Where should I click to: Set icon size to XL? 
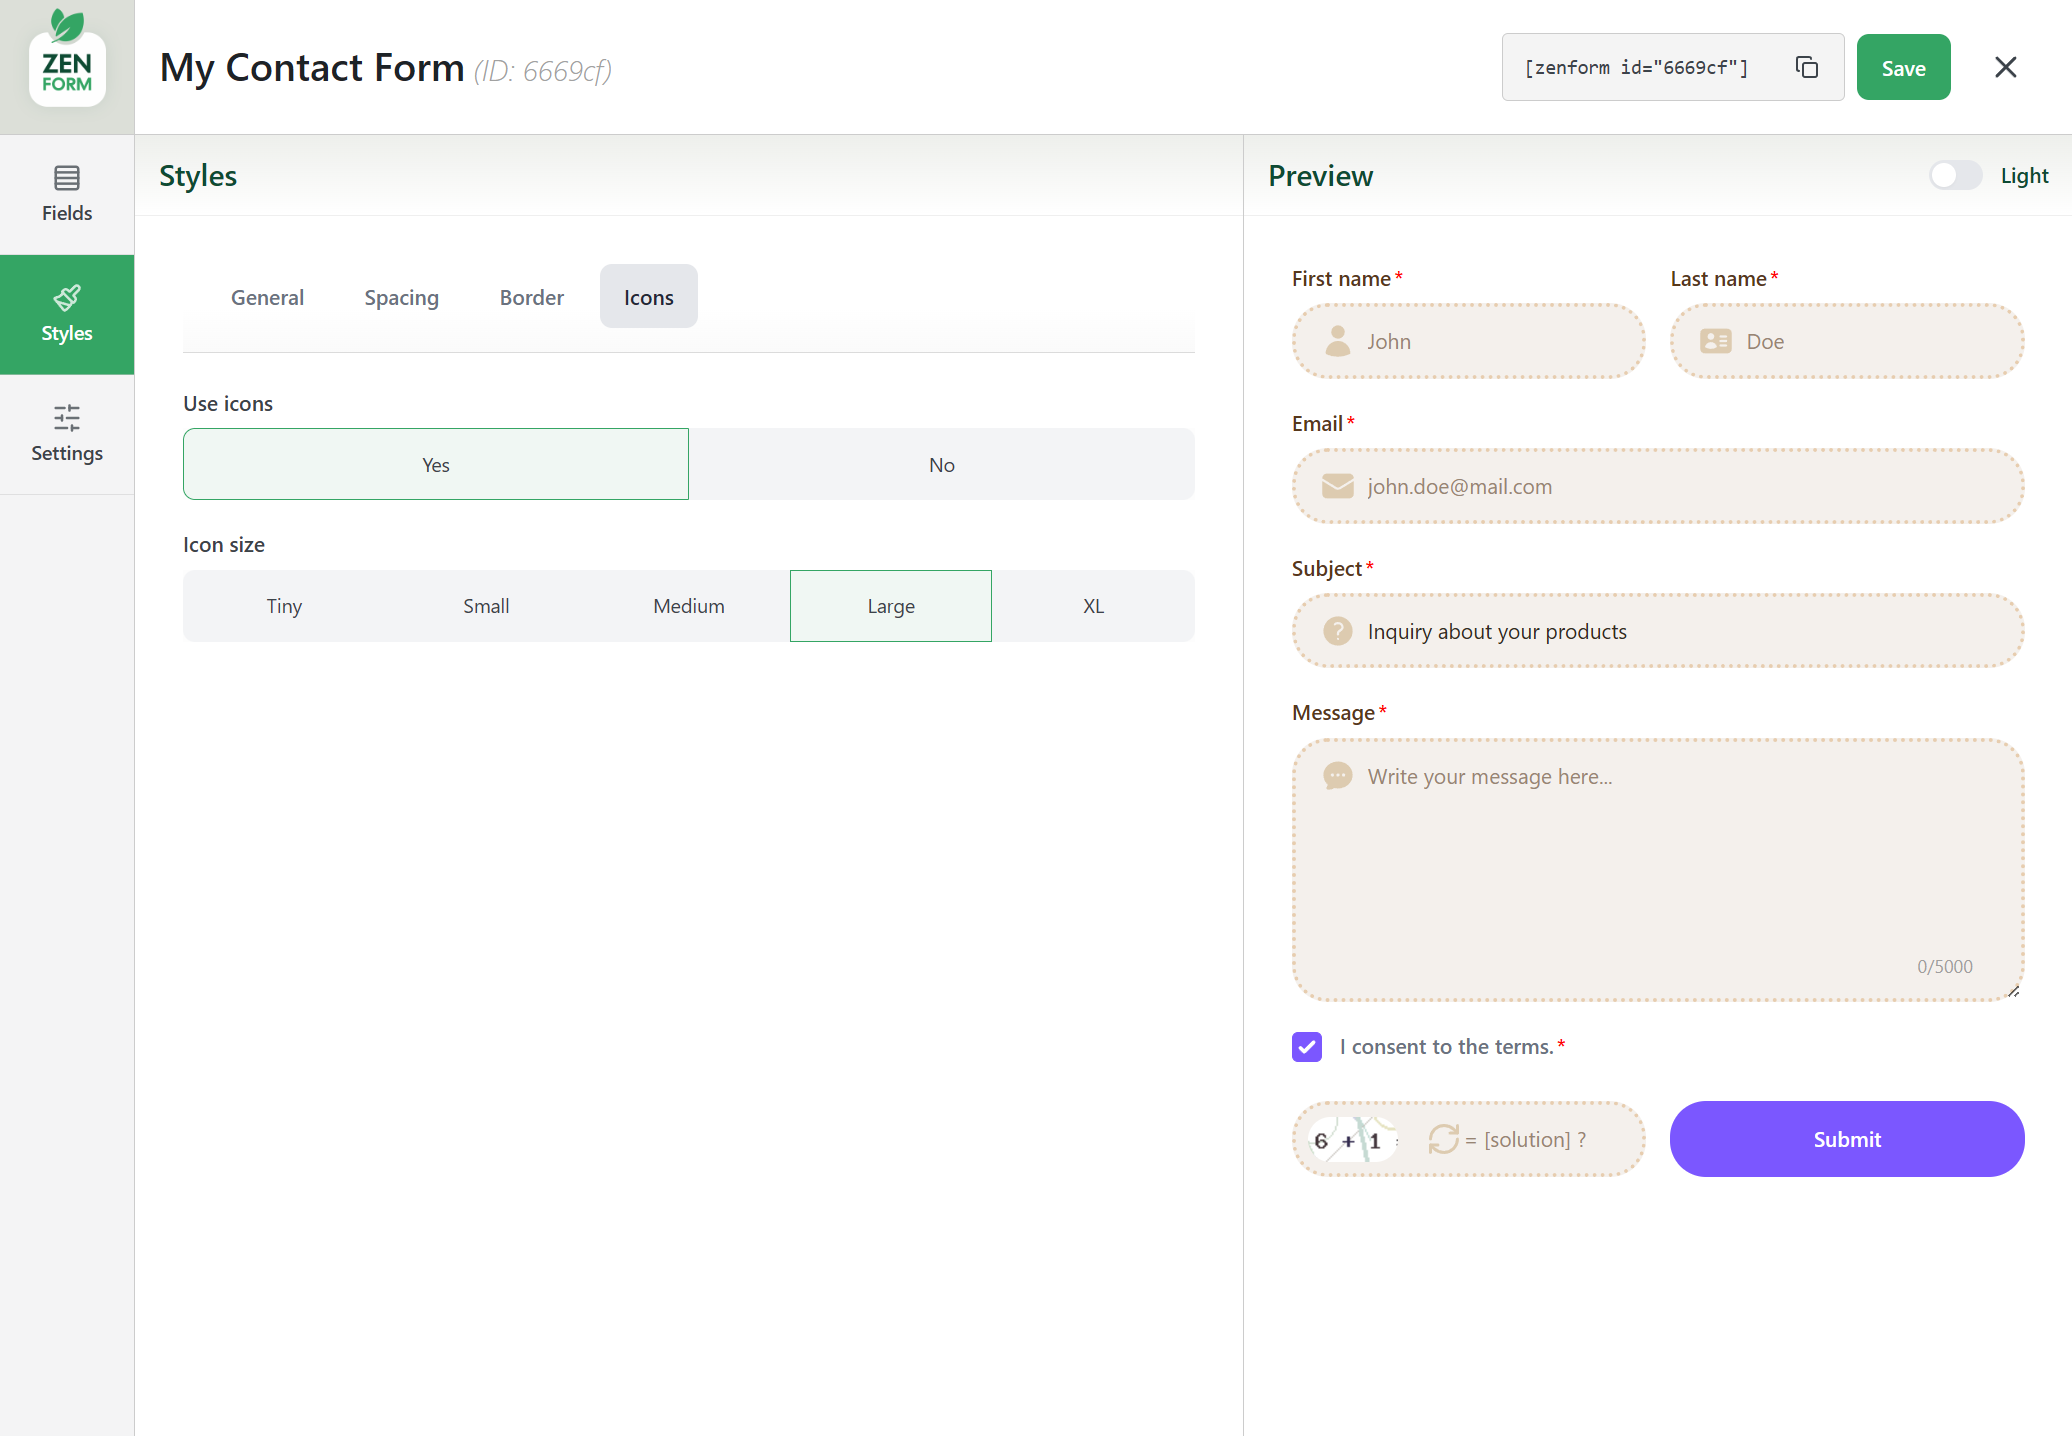coord(1094,606)
